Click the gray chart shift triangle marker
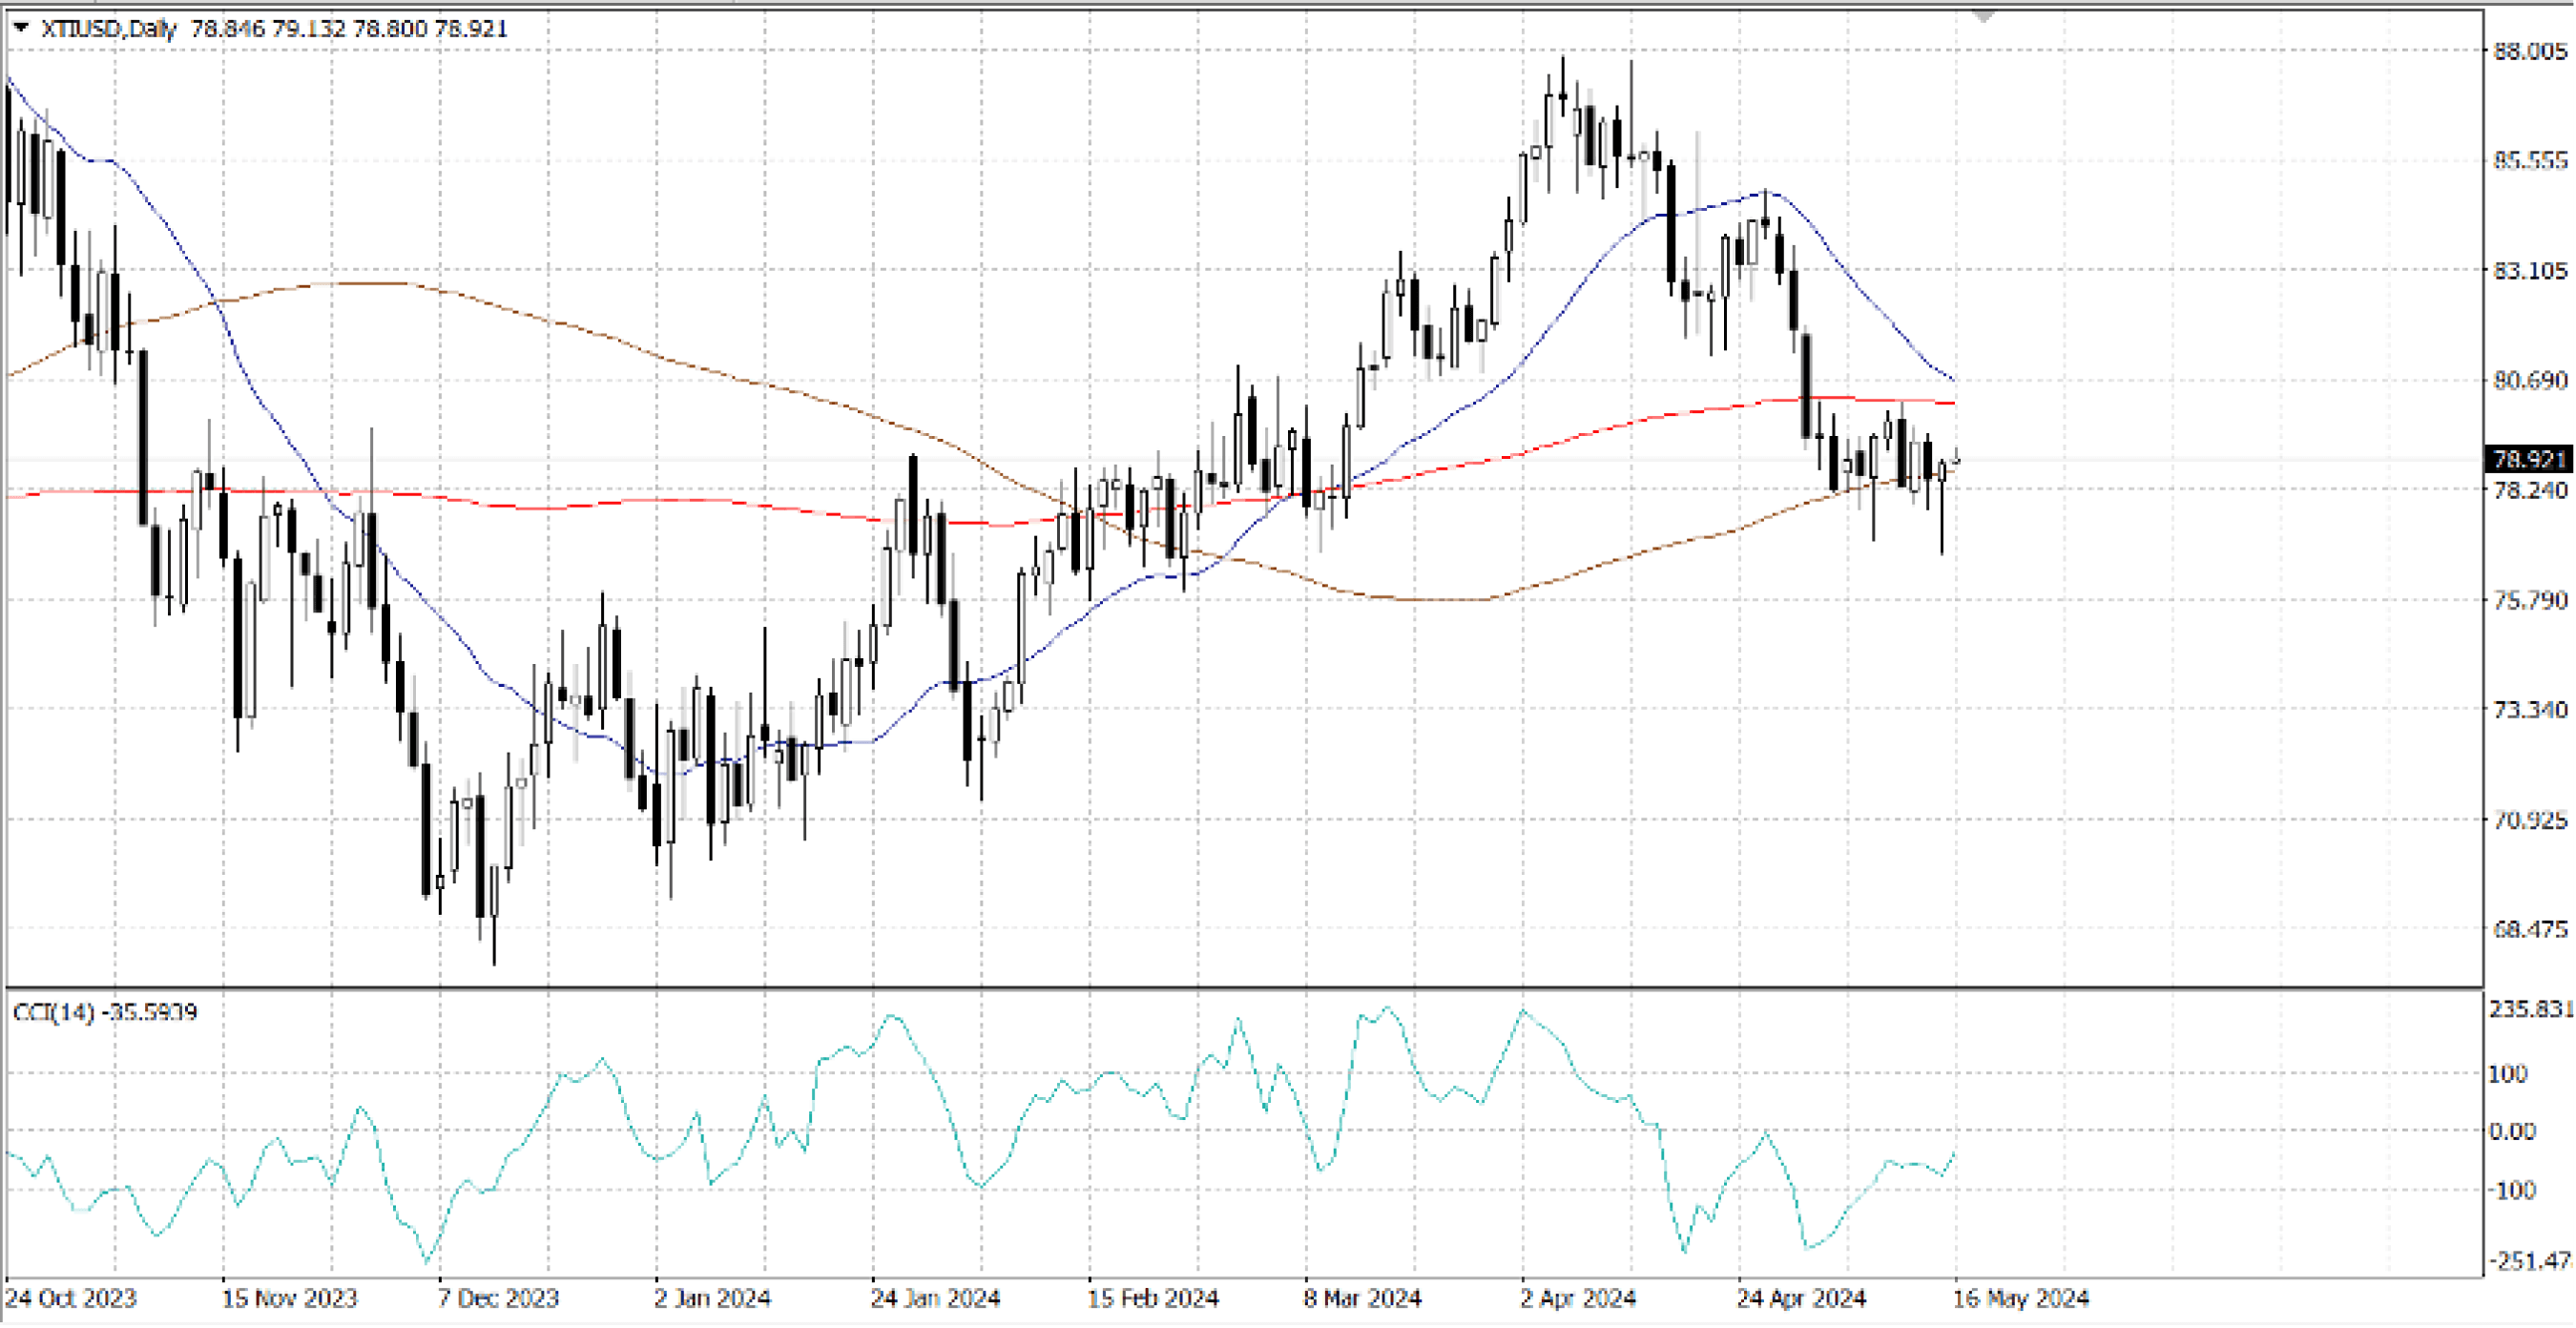The width and height of the screenshot is (2576, 1328). click(1984, 17)
